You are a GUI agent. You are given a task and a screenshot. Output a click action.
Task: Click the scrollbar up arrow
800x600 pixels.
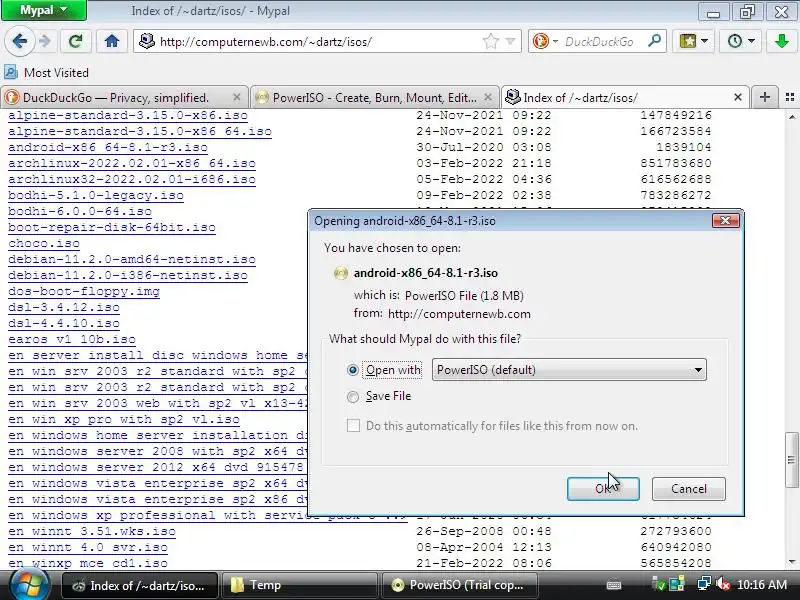coord(791,117)
